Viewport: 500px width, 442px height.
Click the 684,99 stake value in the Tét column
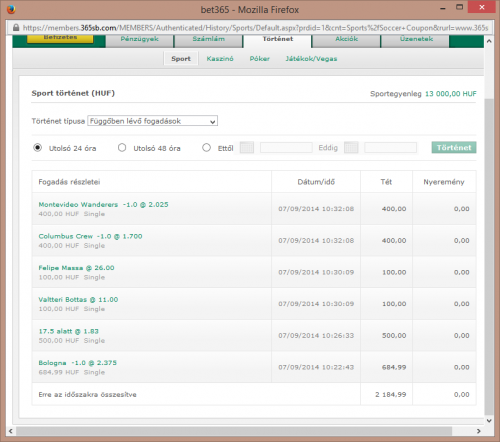(394, 367)
